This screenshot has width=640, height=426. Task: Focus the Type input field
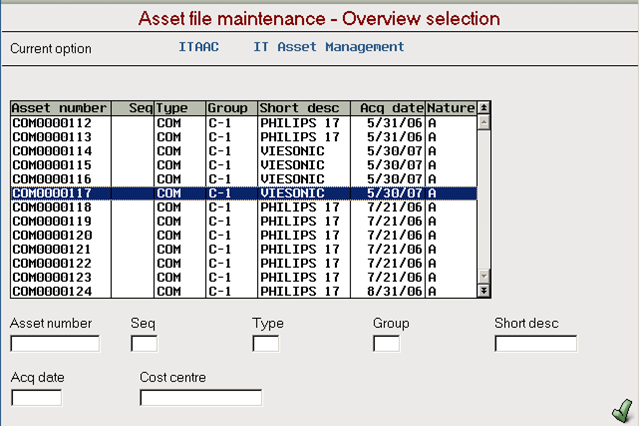click(x=266, y=344)
